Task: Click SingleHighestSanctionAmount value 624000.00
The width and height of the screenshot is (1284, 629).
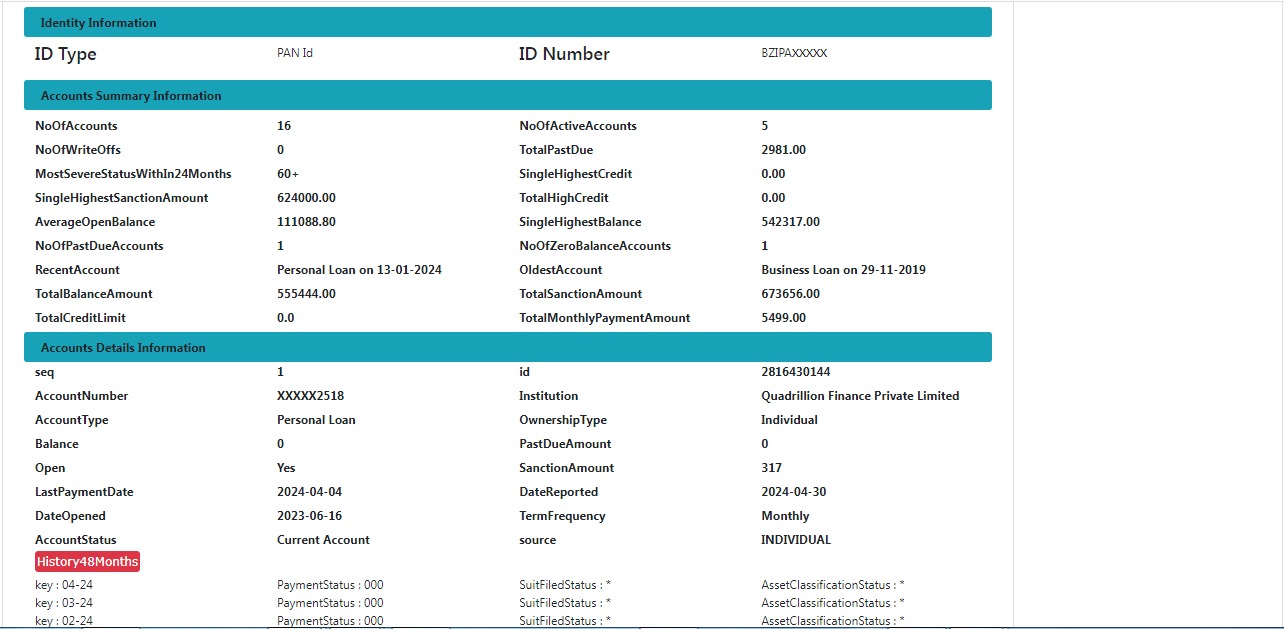Action: coord(306,198)
